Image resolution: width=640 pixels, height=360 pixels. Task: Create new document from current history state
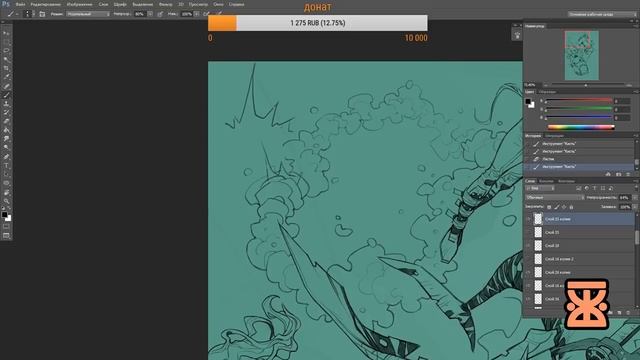point(608,174)
